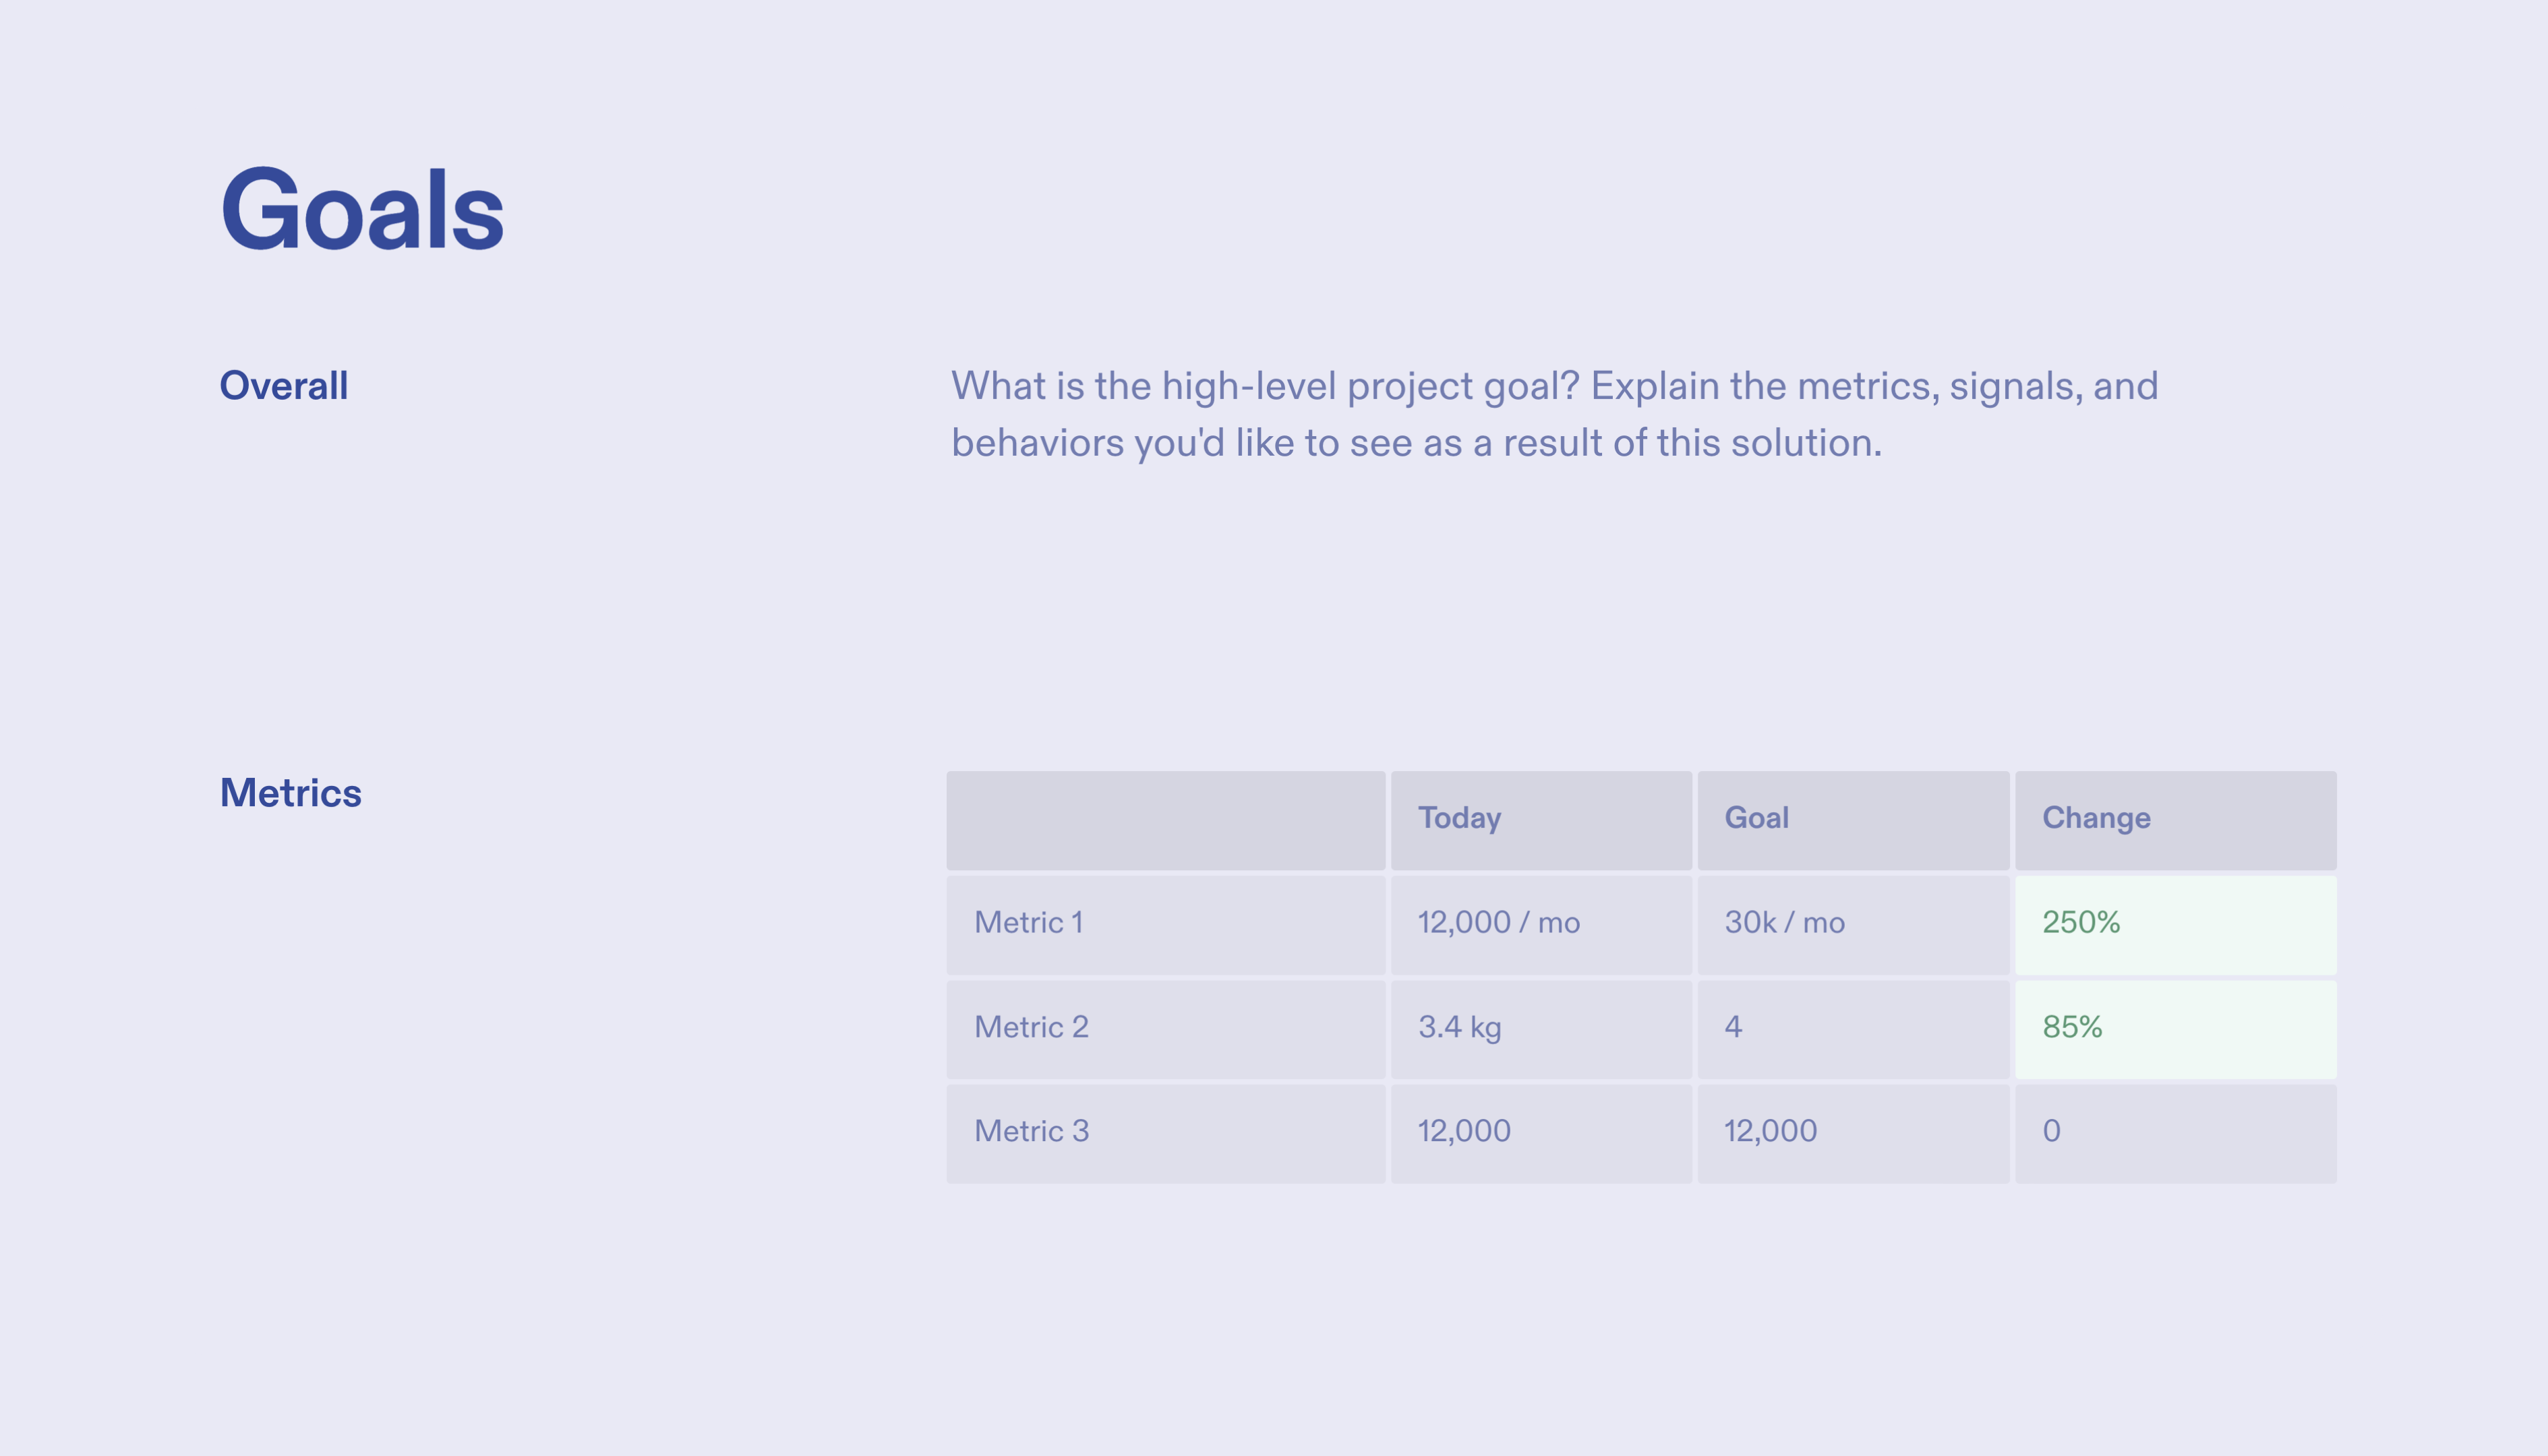Click the empty top-left table header cell
Image resolution: width=2548 pixels, height=1456 pixels.
tap(1165, 820)
